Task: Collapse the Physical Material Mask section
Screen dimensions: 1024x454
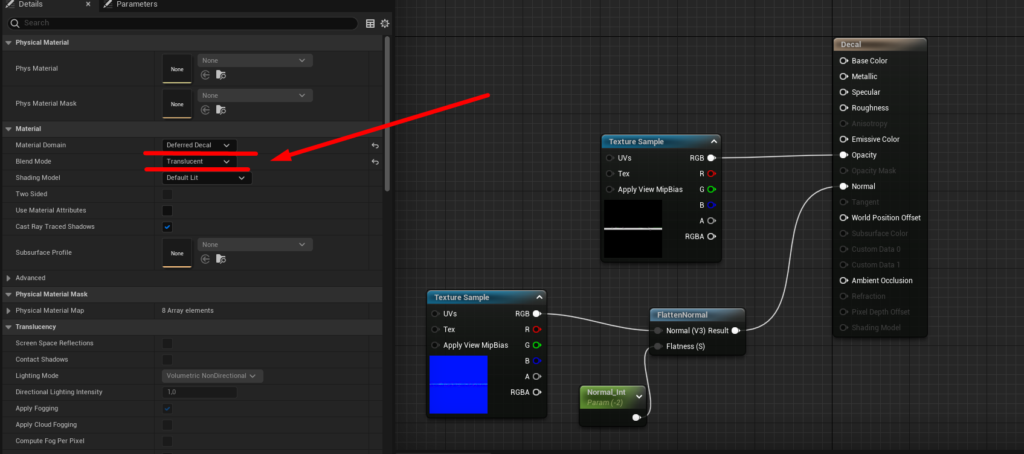Action: [8, 294]
